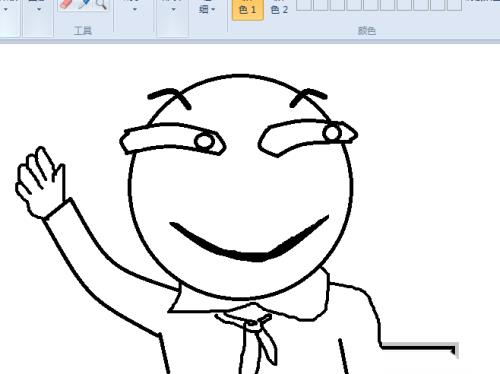Activate the 颜色 1 foreground color button
Screen dimensions: 500x374
point(248,10)
